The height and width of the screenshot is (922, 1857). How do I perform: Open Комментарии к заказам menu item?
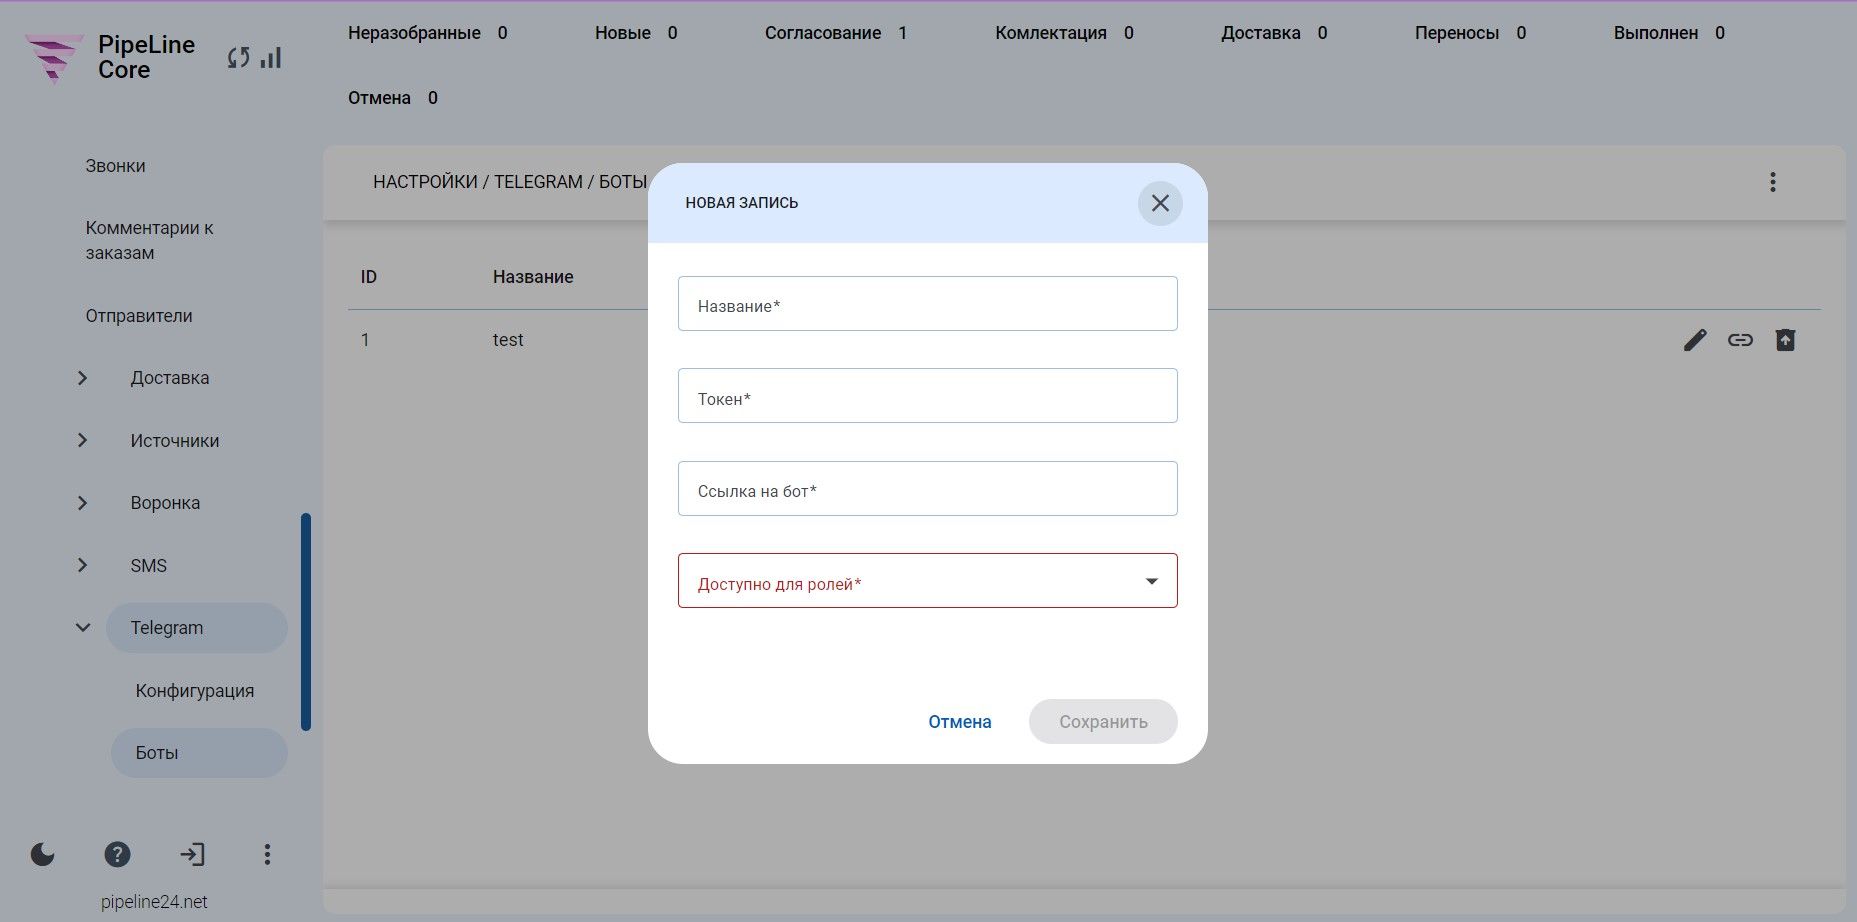tap(149, 240)
